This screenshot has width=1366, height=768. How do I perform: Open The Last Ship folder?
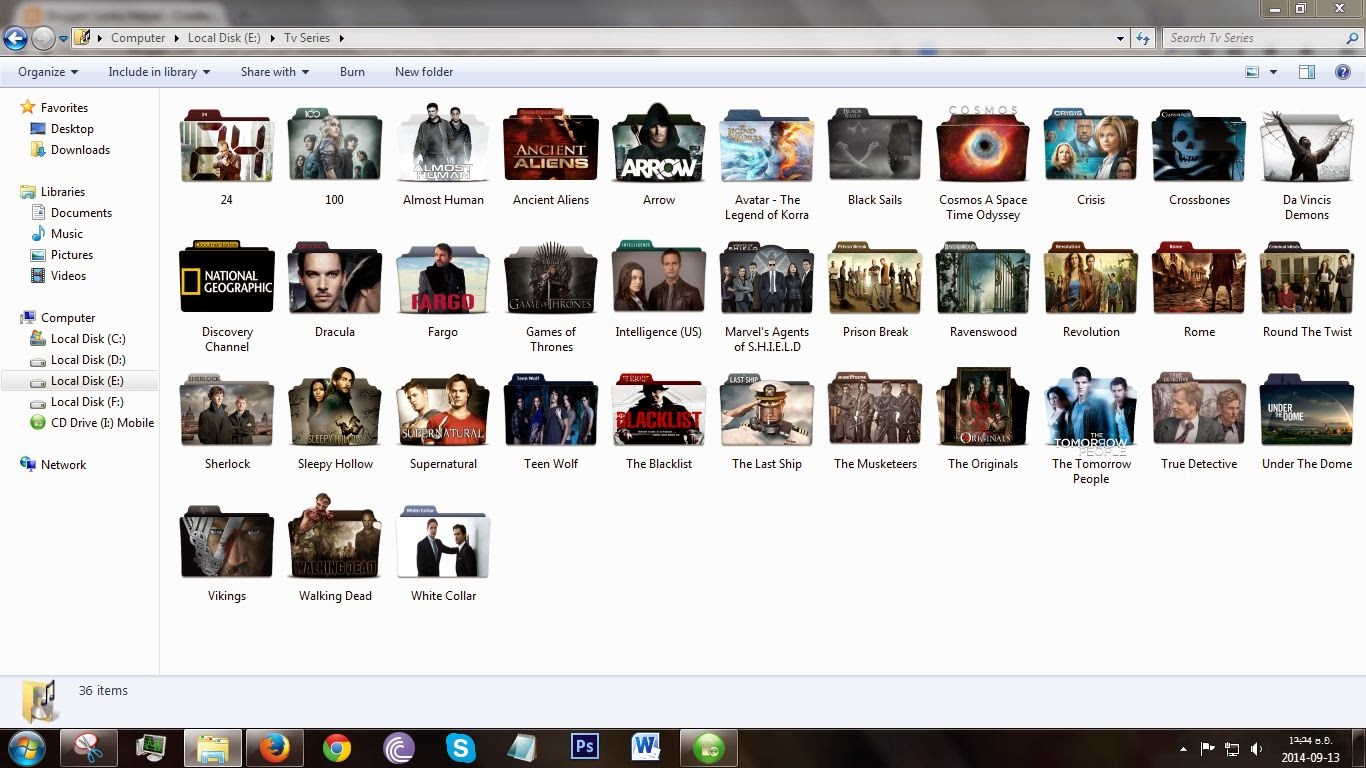(x=767, y=411)
